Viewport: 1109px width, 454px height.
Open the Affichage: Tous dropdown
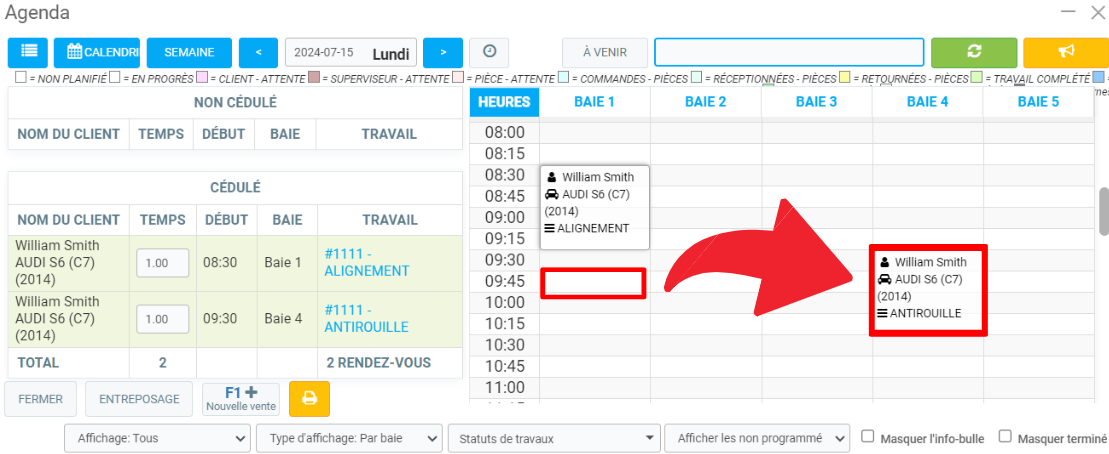(x=157, y=438)
